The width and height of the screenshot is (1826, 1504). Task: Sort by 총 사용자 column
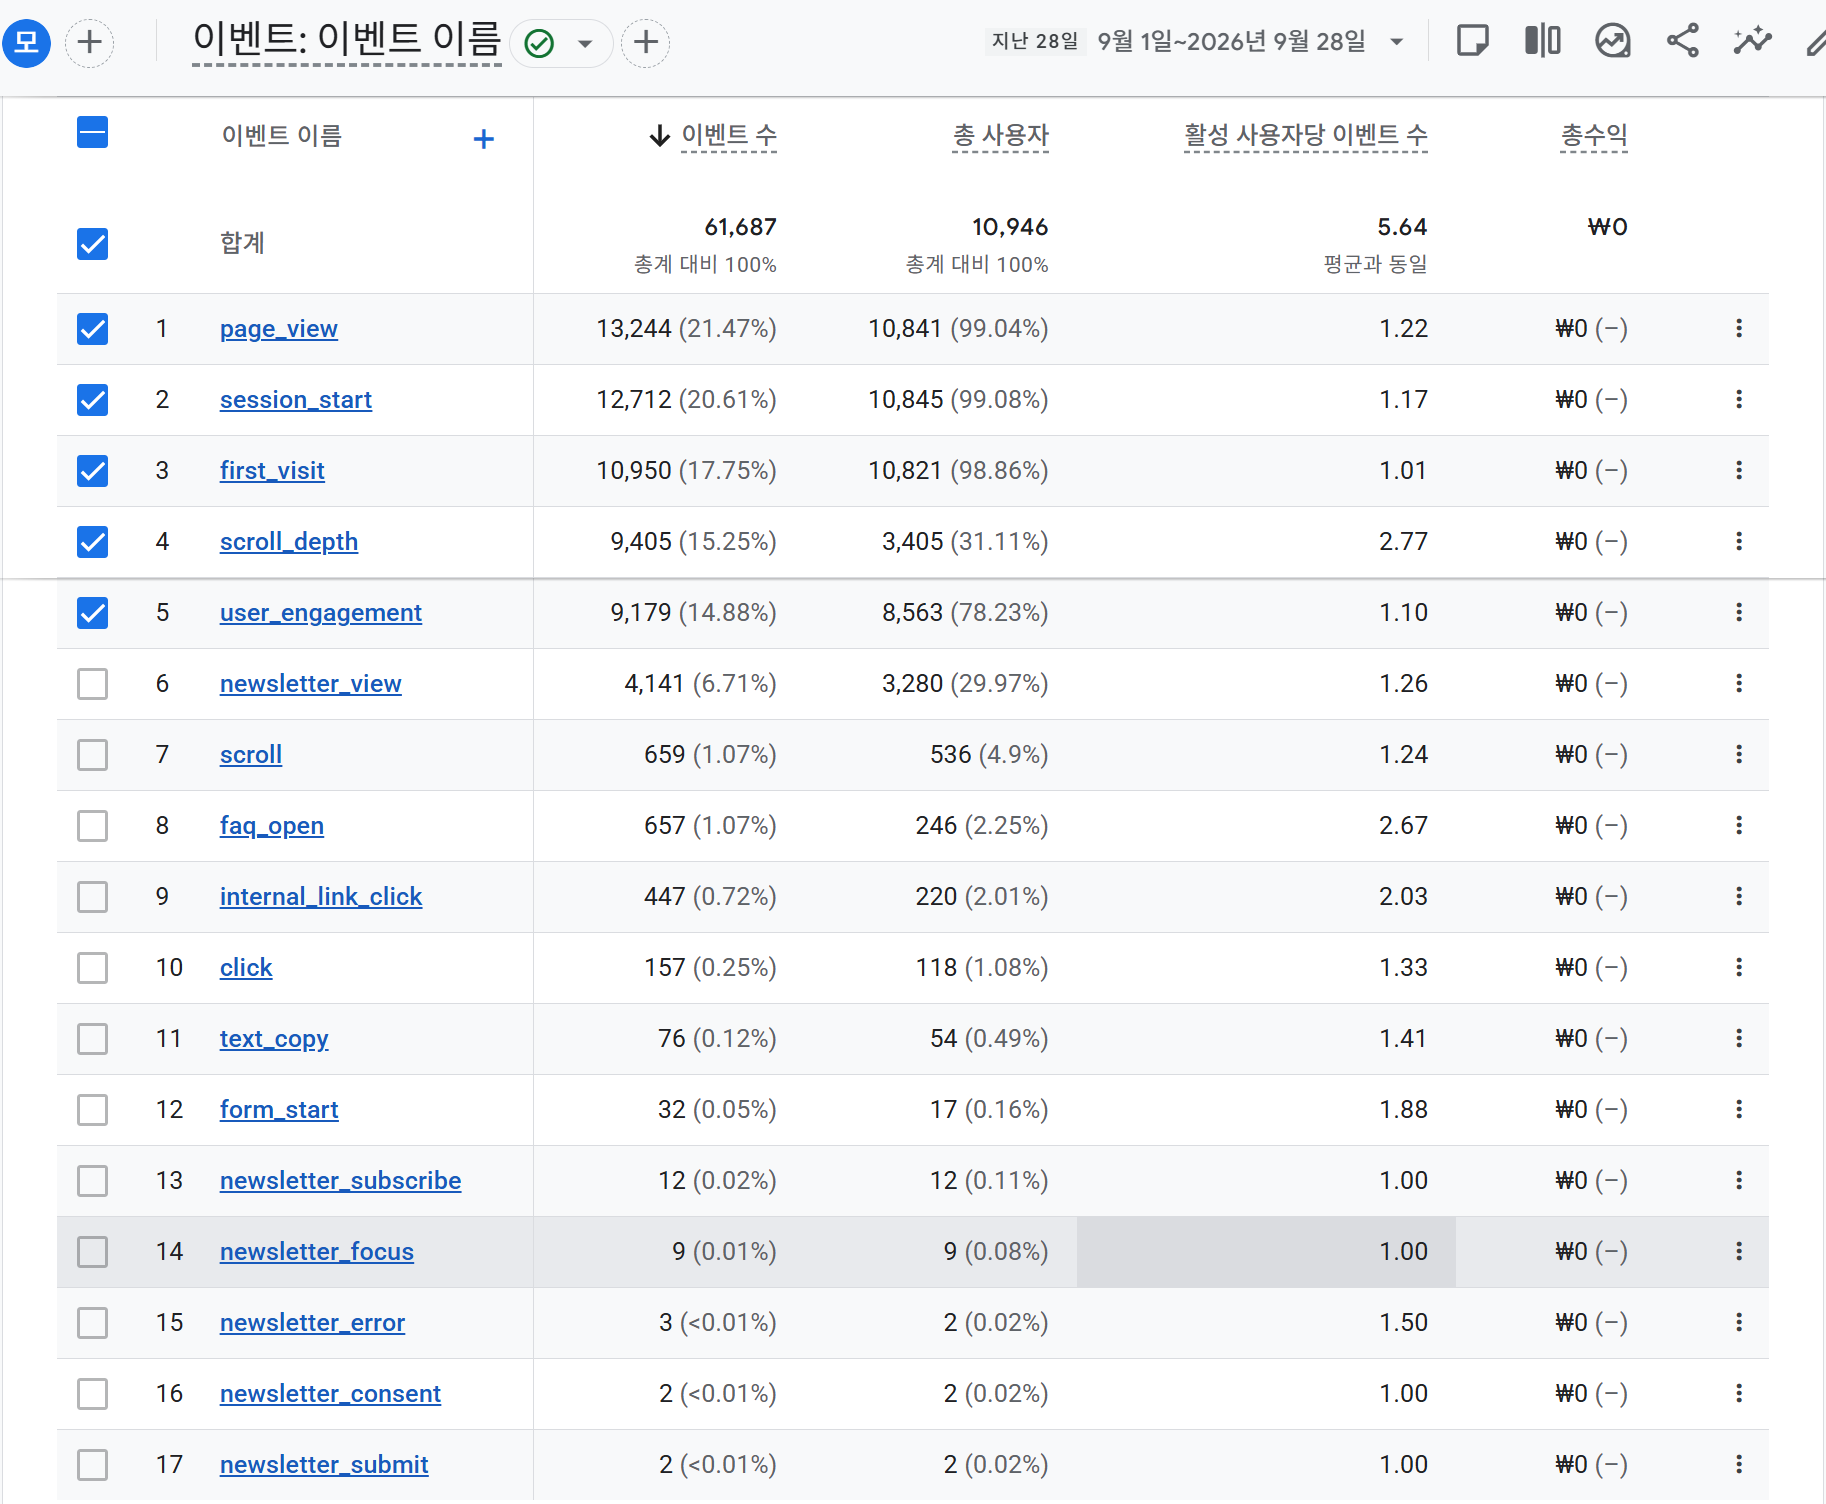1000,135
